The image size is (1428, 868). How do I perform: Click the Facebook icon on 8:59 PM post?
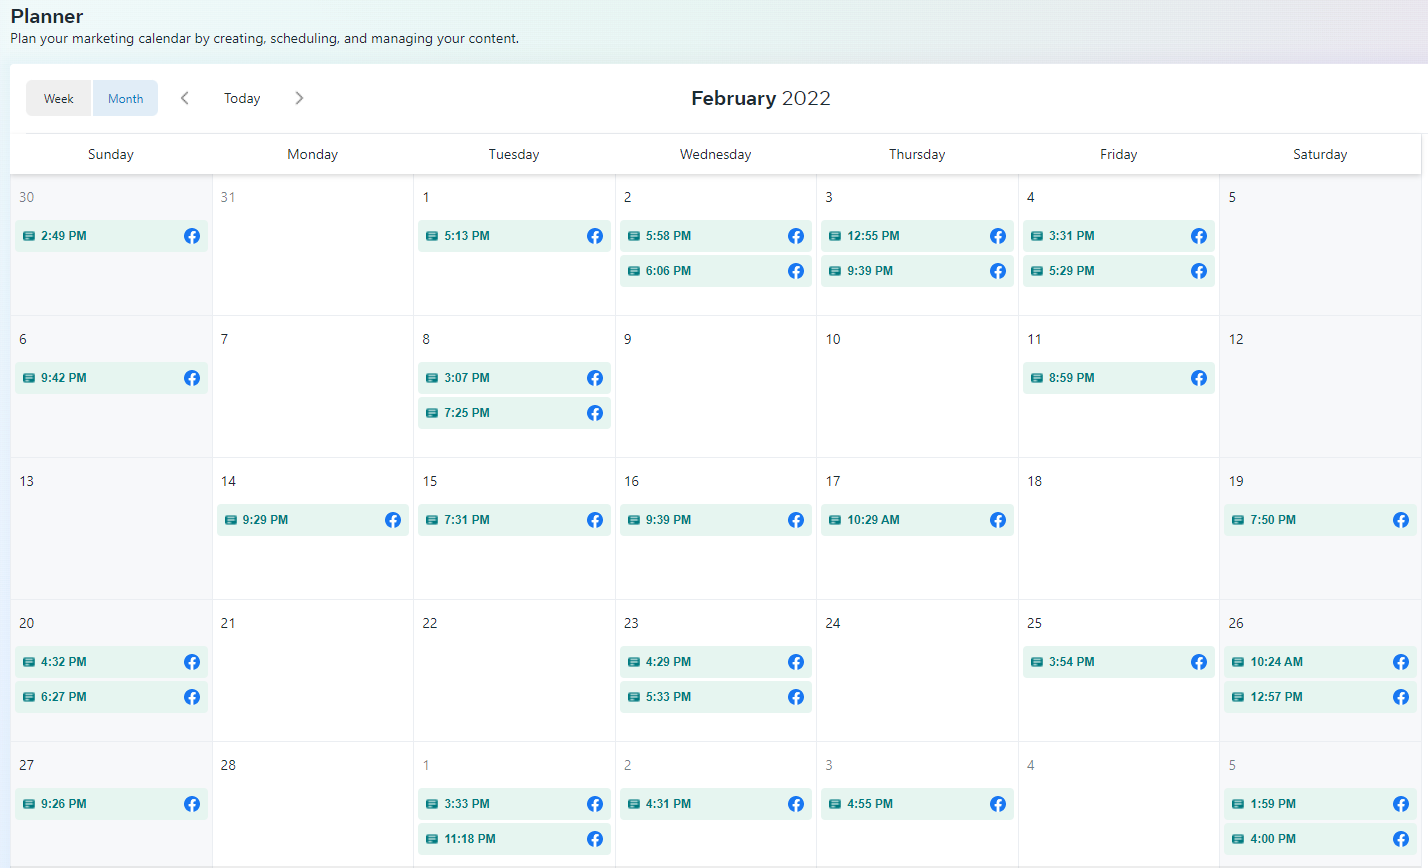click(1199, 378)
